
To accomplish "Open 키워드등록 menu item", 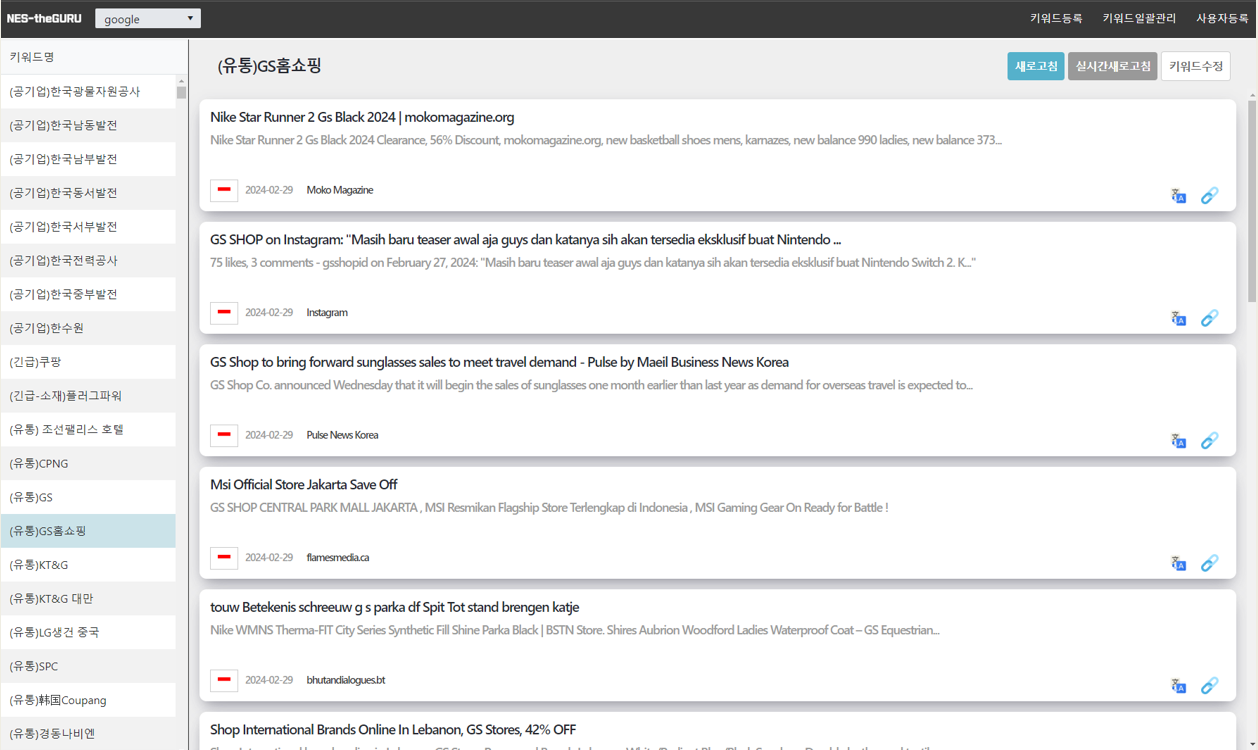I will coord(1056,19).
